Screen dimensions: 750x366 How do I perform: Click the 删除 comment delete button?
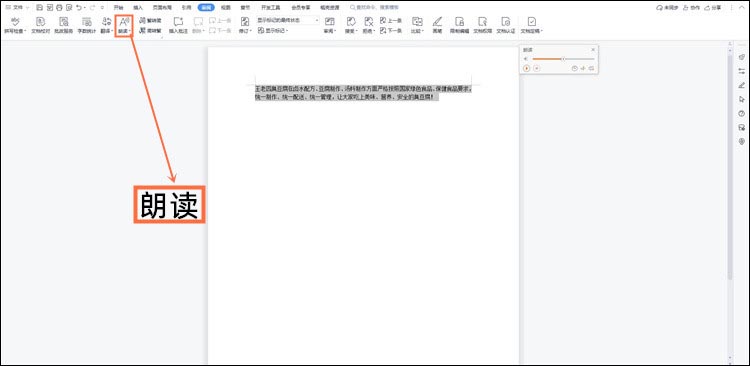coord(198,25)
